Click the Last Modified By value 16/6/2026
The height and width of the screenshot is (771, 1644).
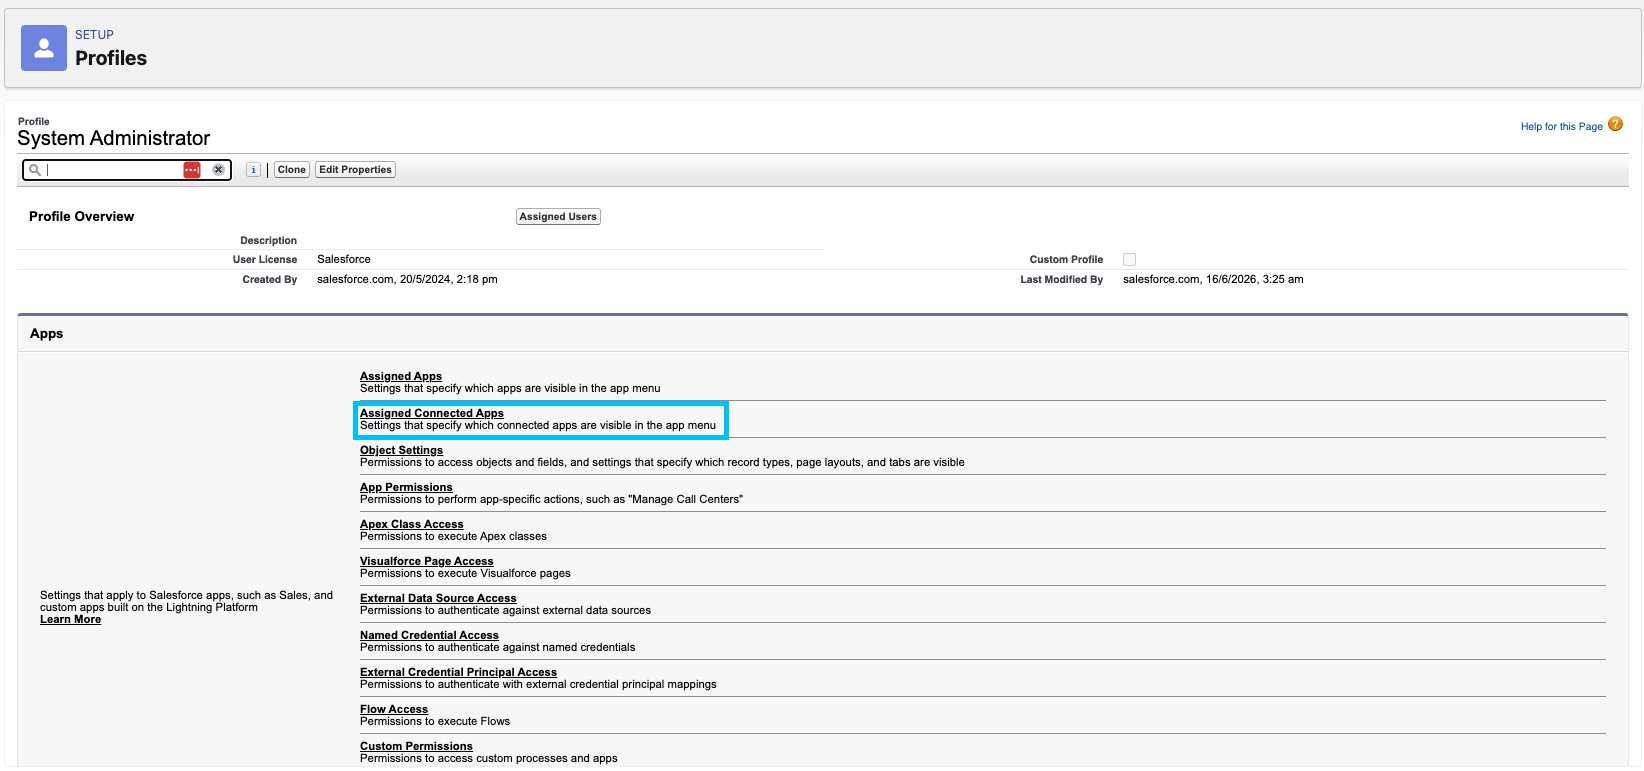(x=1213, y=280)
